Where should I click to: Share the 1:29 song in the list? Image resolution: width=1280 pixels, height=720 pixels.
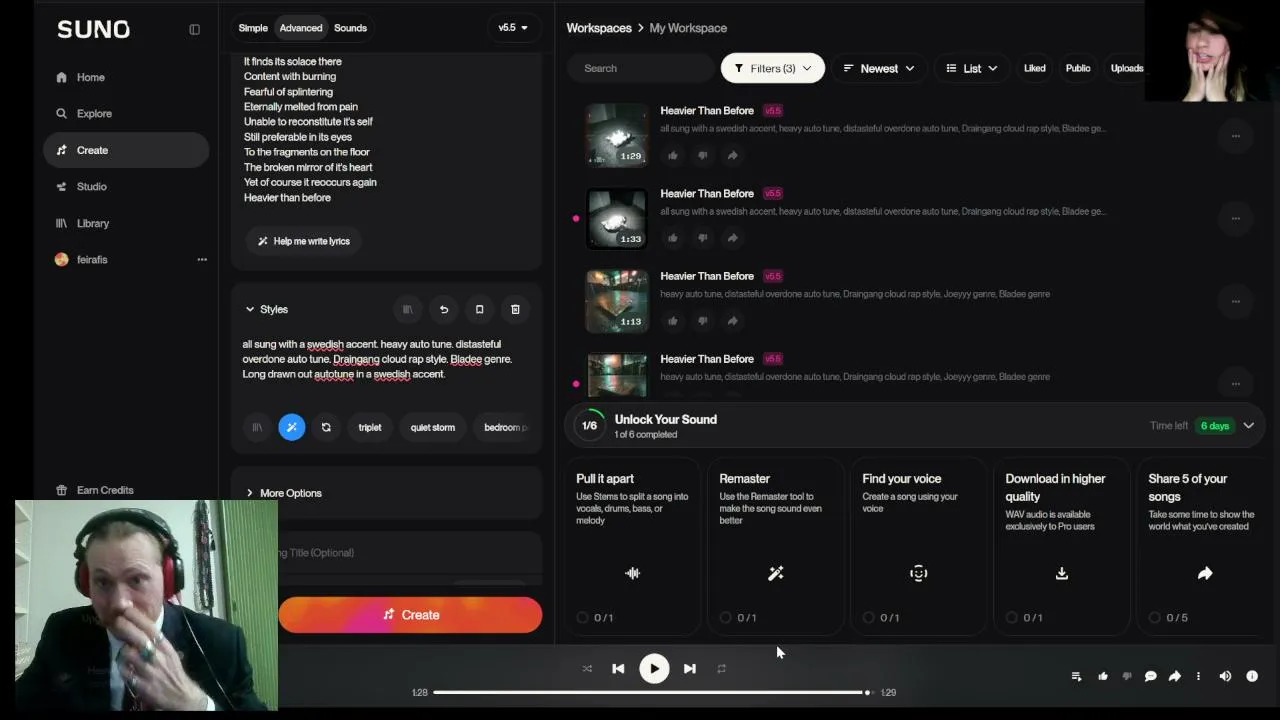click(732, 155)
